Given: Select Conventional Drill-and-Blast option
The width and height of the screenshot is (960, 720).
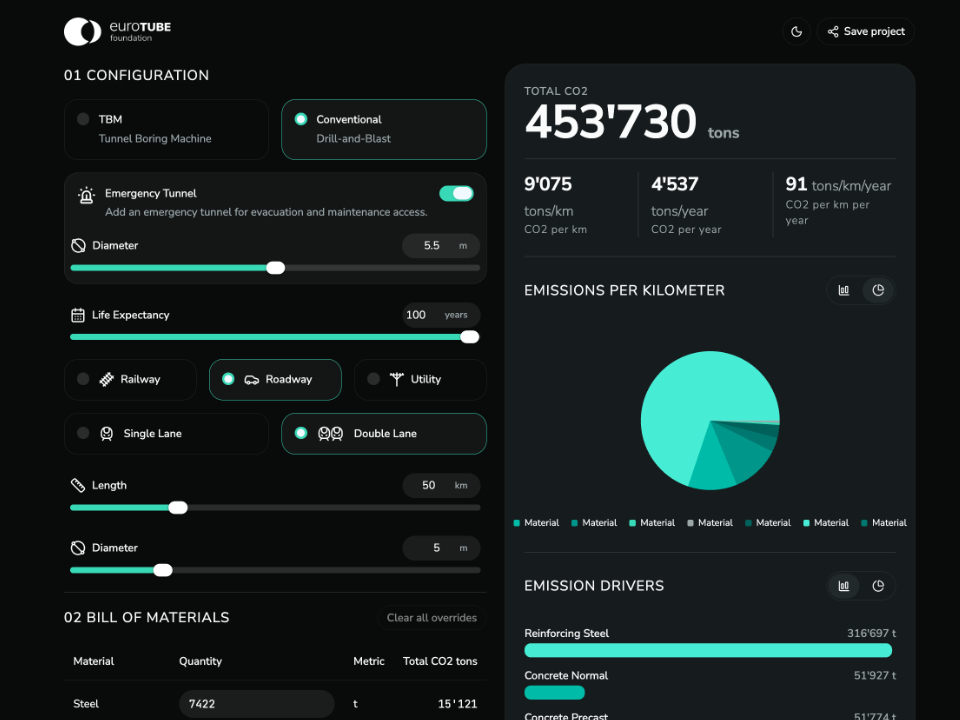Looking at the screenshot, I should pyautogui.click(x=384, y=129).
